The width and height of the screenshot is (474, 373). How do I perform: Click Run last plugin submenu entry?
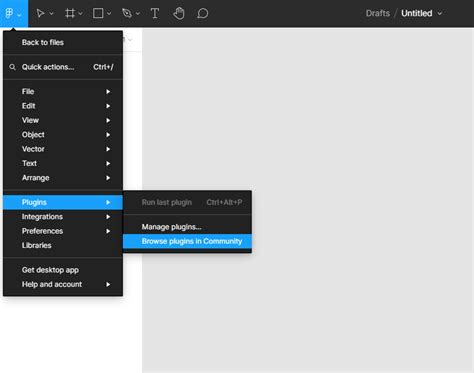(x=187, y=202)
